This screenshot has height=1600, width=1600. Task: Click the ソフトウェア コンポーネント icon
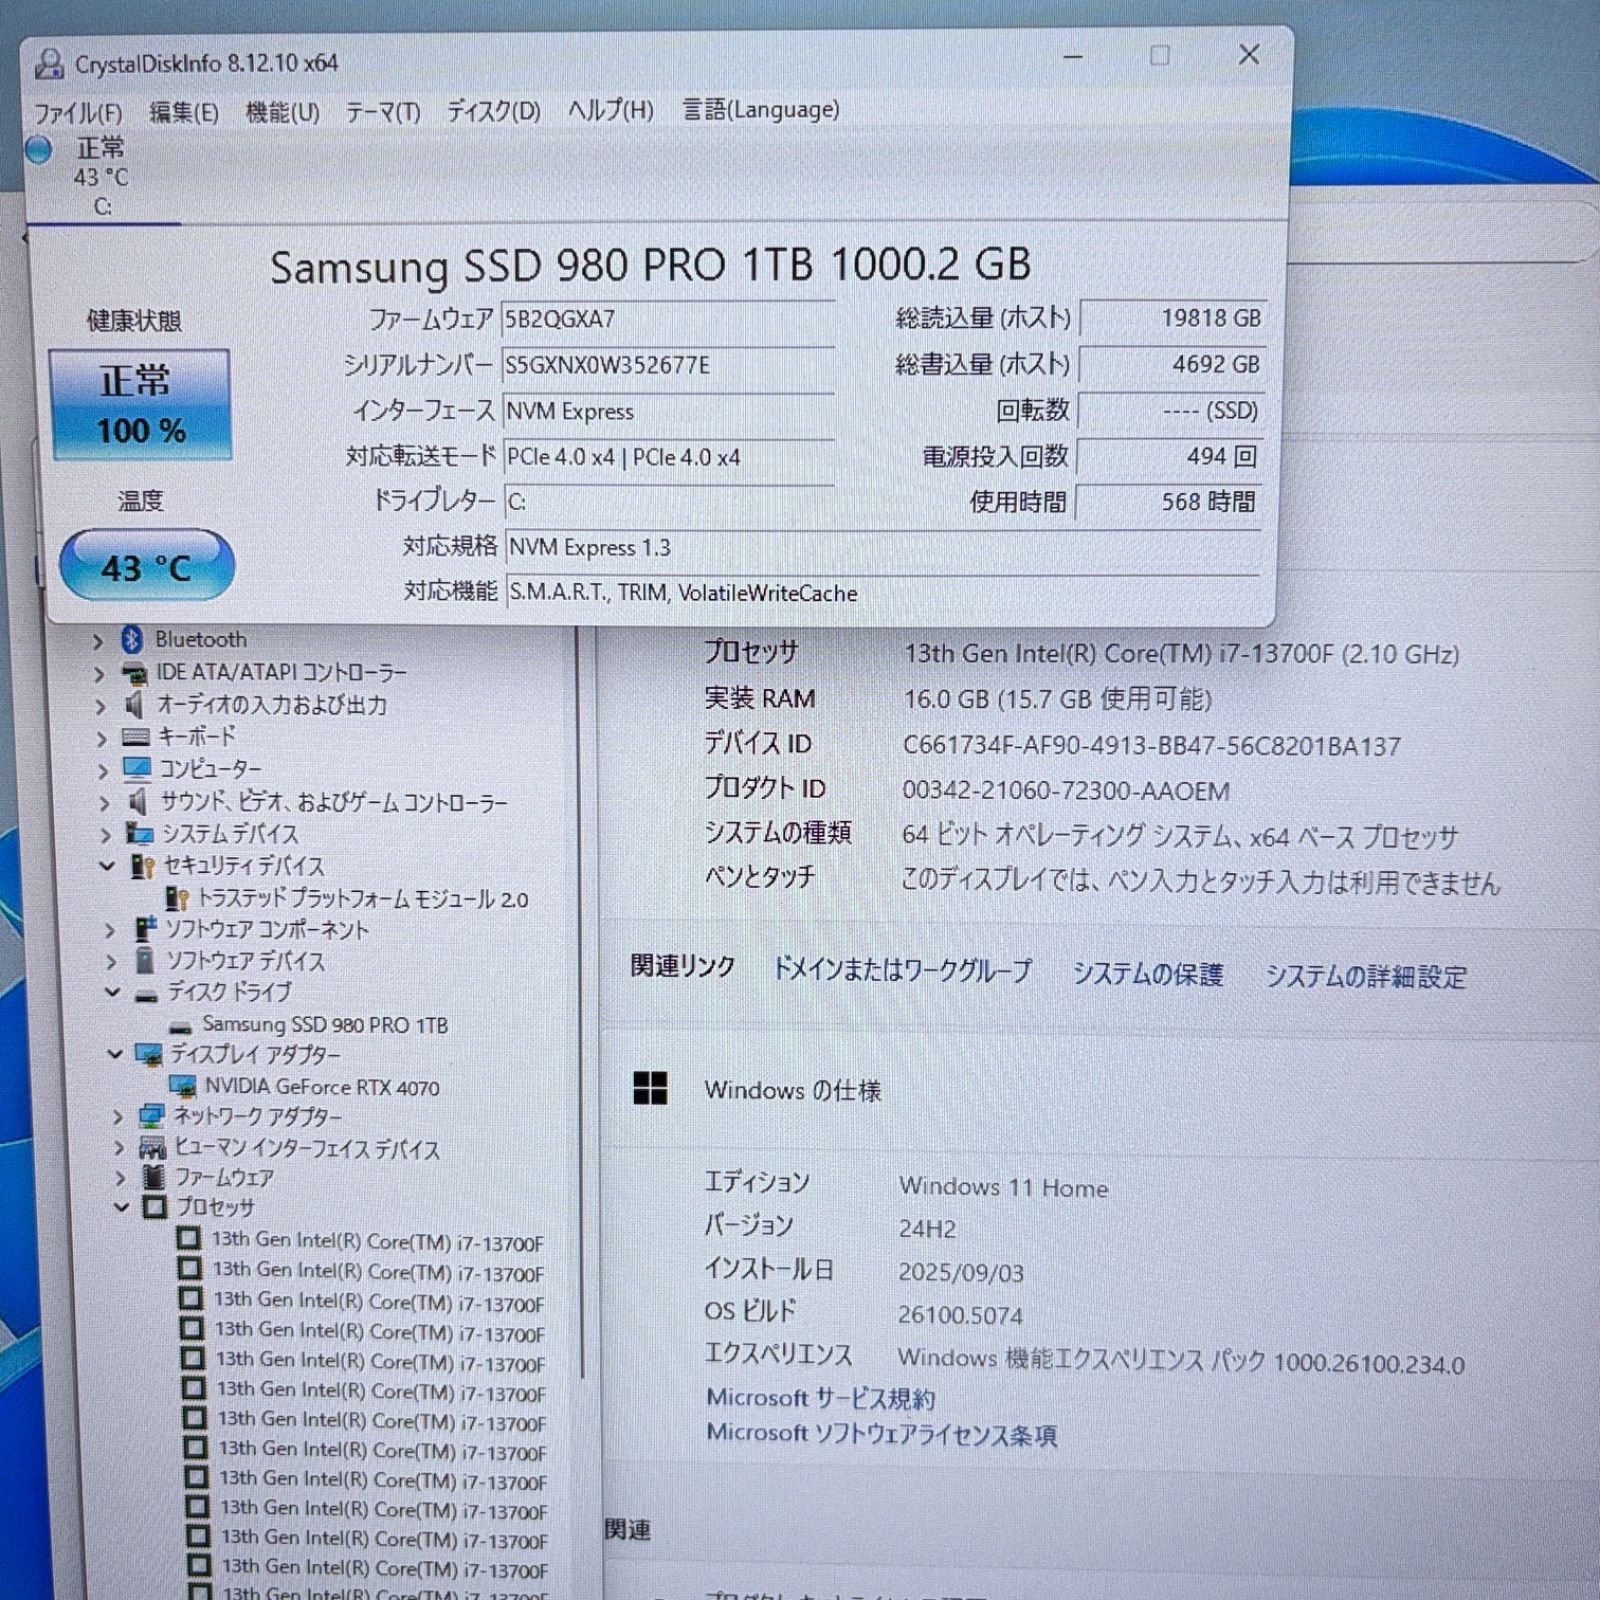(x=146, y=929)
